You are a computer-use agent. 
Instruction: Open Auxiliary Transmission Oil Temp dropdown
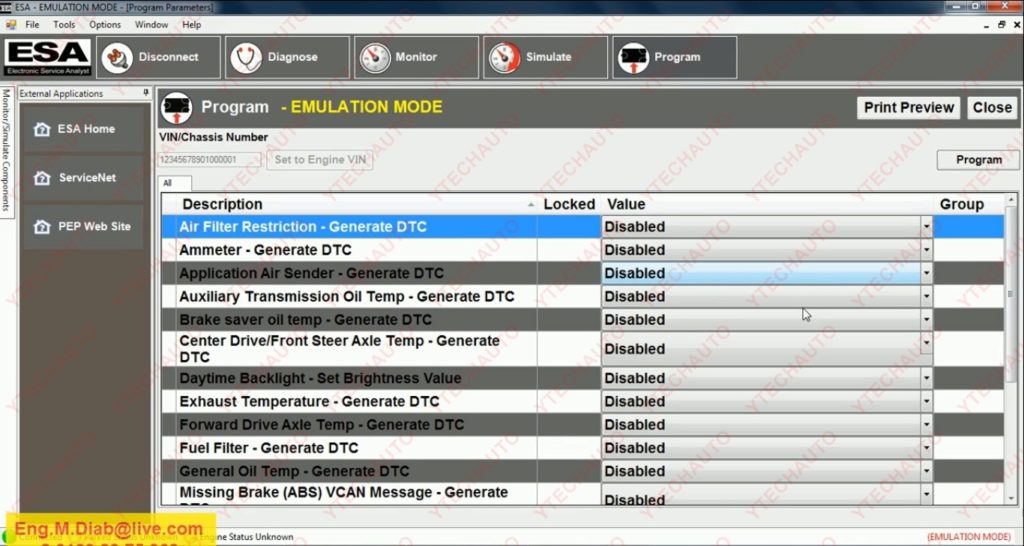pyautogui.click(x=926, y=297)
